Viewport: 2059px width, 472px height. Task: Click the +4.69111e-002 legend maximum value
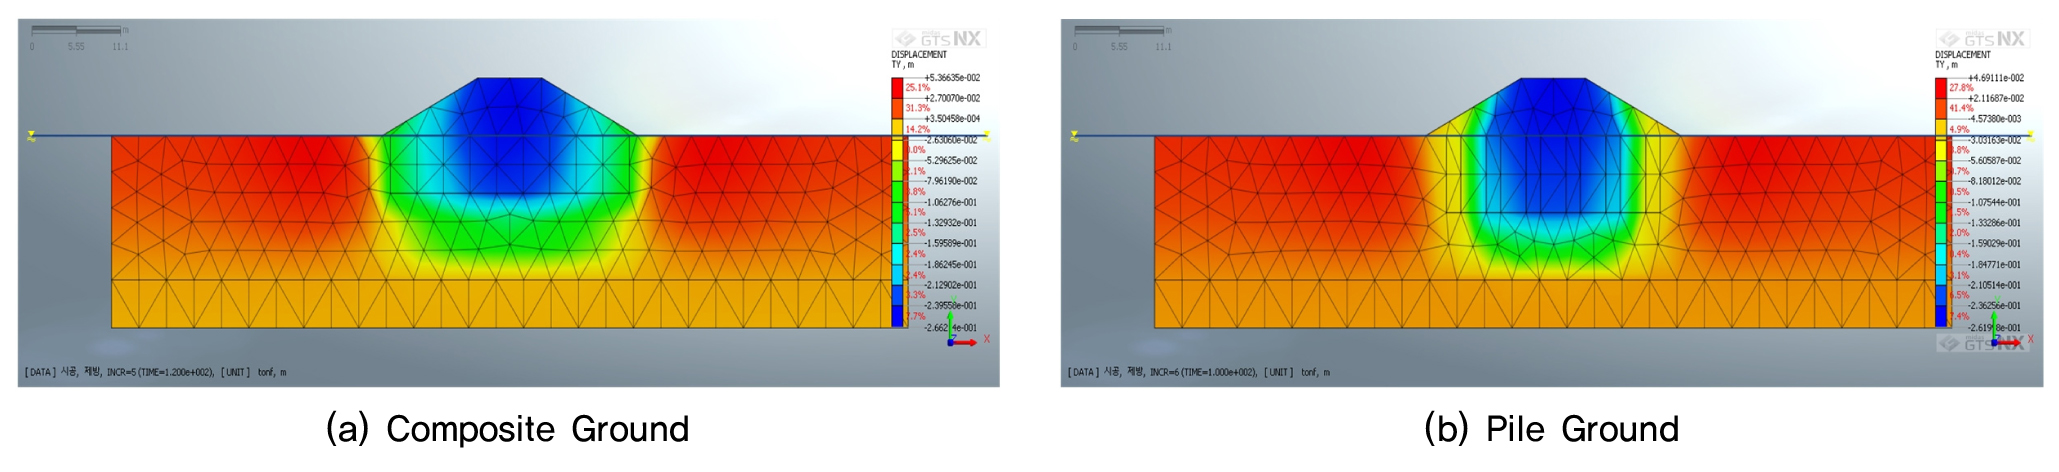point(1996,78)
